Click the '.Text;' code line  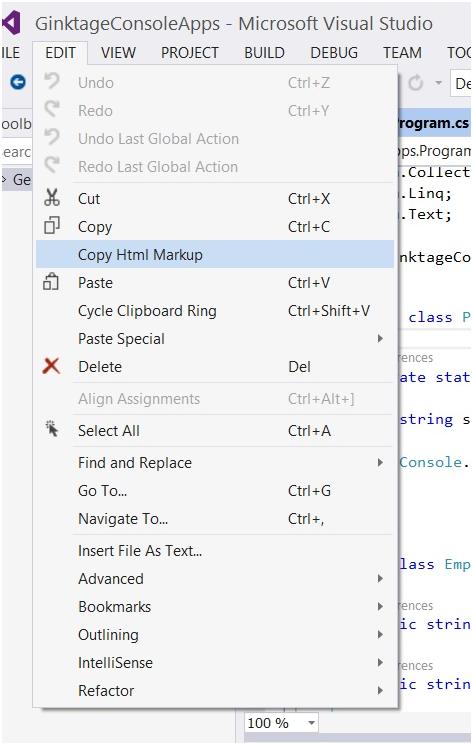tap(426, 214)
